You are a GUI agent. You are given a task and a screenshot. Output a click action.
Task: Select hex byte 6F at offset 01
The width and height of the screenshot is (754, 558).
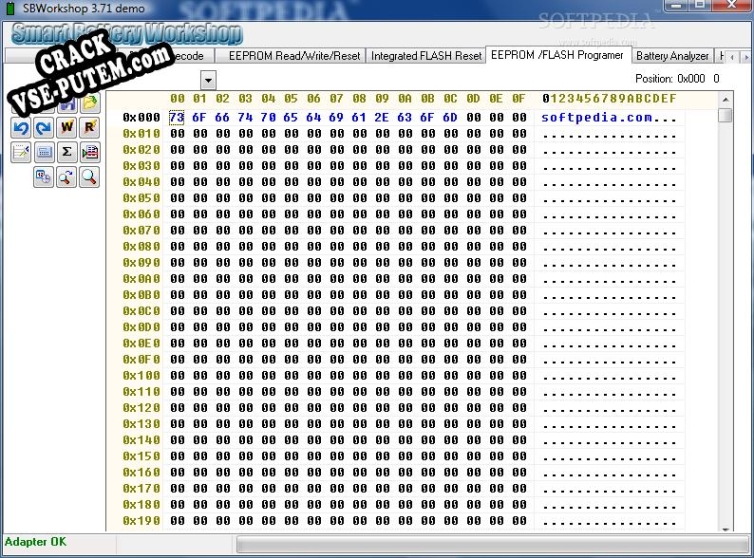point(200,117)
